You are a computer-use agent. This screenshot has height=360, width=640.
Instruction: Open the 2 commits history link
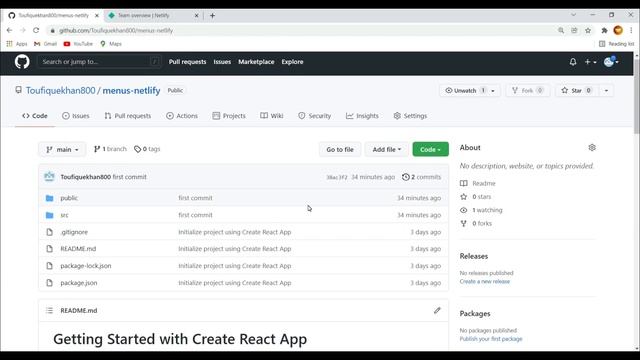coord(422,177)
